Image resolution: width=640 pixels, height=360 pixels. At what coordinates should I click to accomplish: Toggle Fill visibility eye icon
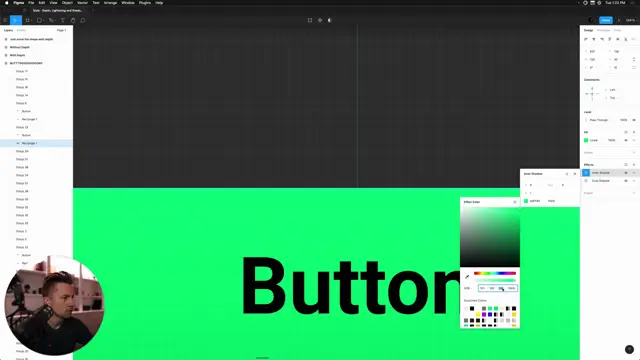pyautogui.click(x=626, y=140)
